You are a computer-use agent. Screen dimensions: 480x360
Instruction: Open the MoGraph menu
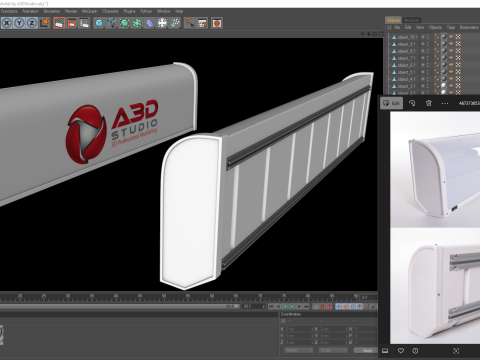point(90,11)
